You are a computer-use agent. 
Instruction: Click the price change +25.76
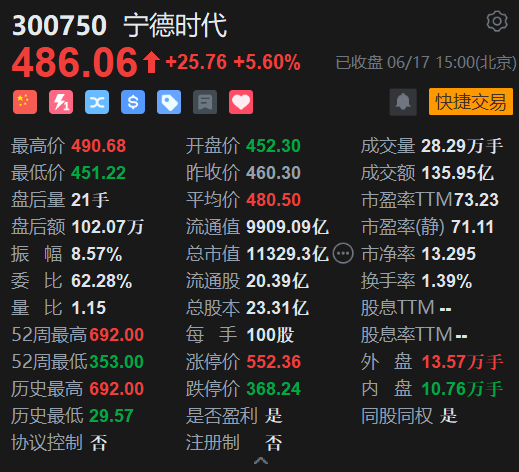tap(196, 62)
